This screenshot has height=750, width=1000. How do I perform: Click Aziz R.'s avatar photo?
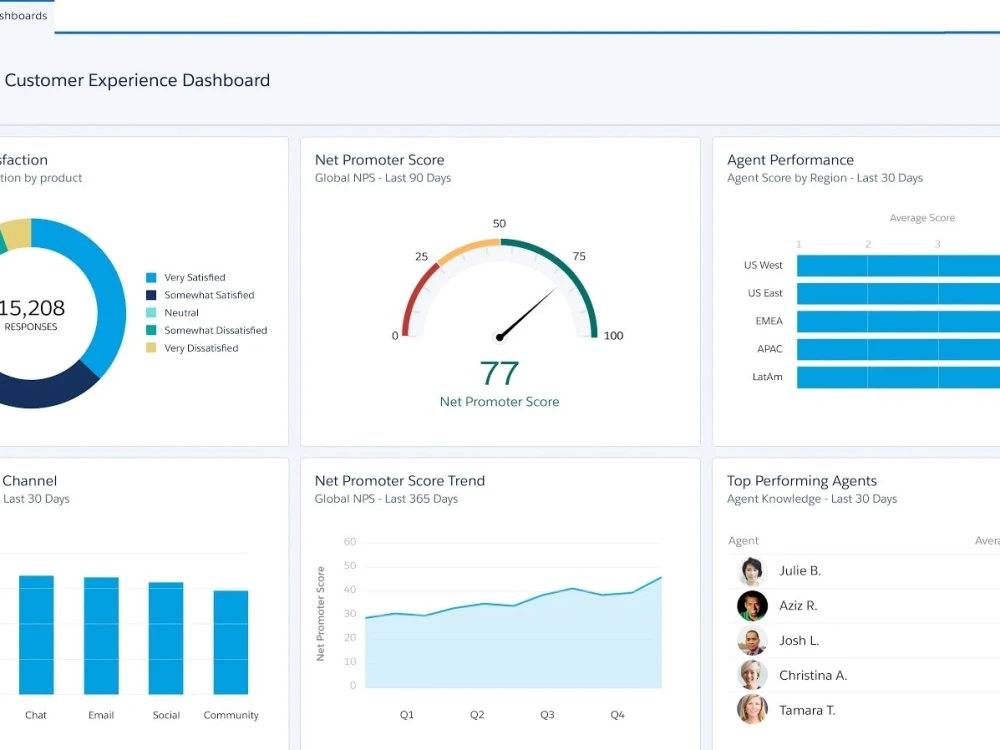pos(752,605)
